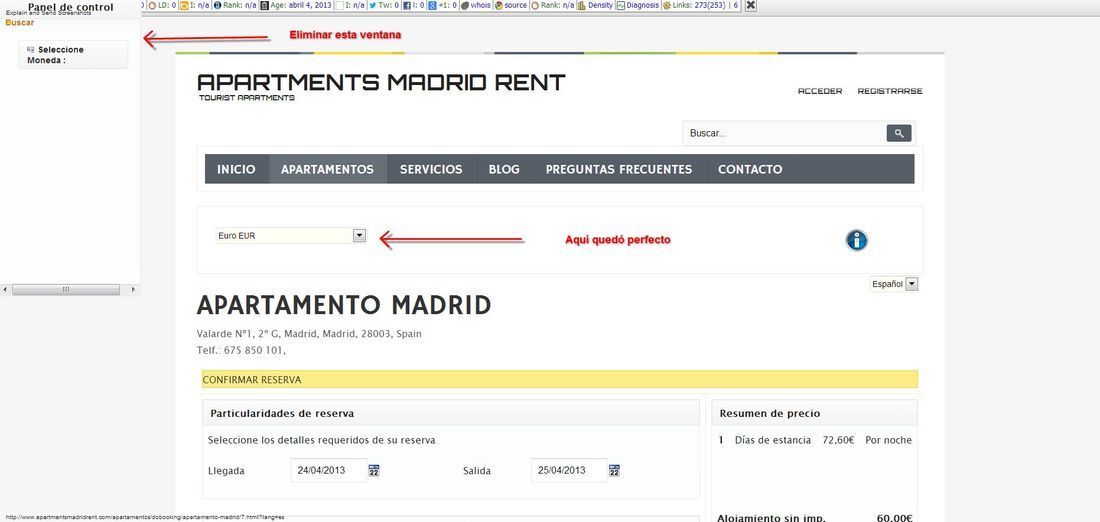Click the Buscar link in side panel

pos(20,22)
